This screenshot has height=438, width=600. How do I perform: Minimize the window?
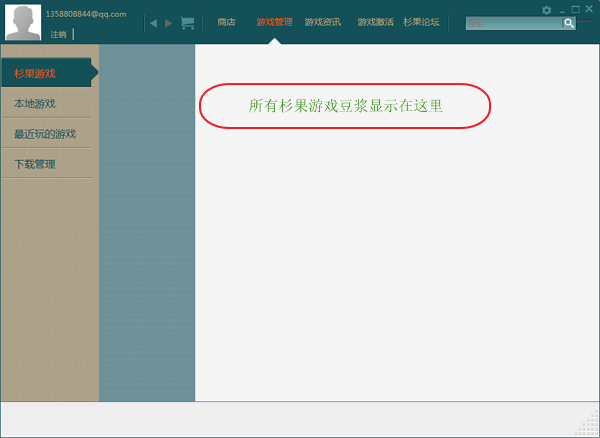coord(562,11)
